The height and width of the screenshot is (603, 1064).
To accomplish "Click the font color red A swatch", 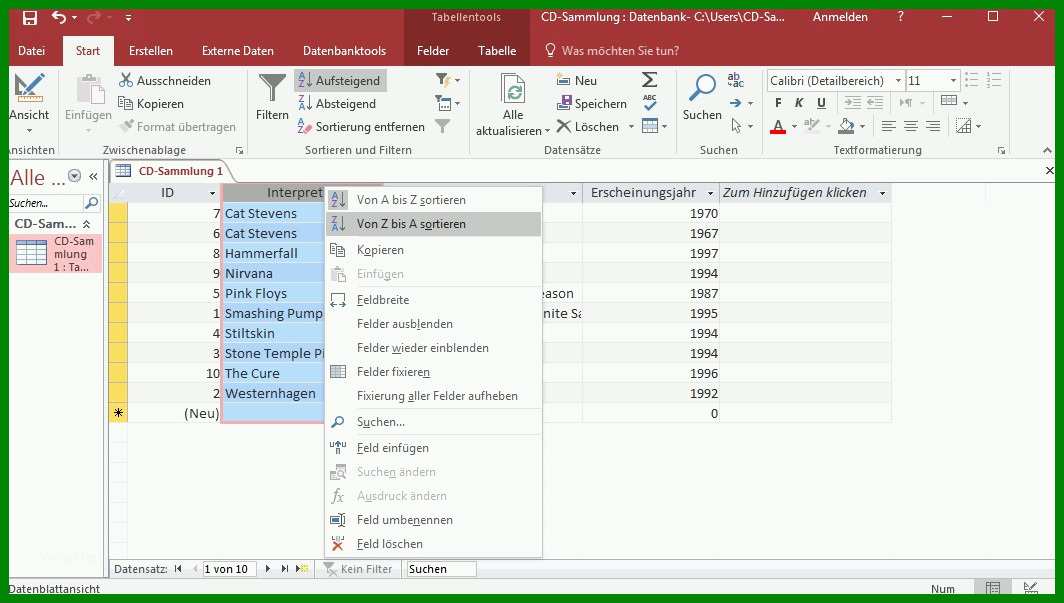I will [778, 127].
